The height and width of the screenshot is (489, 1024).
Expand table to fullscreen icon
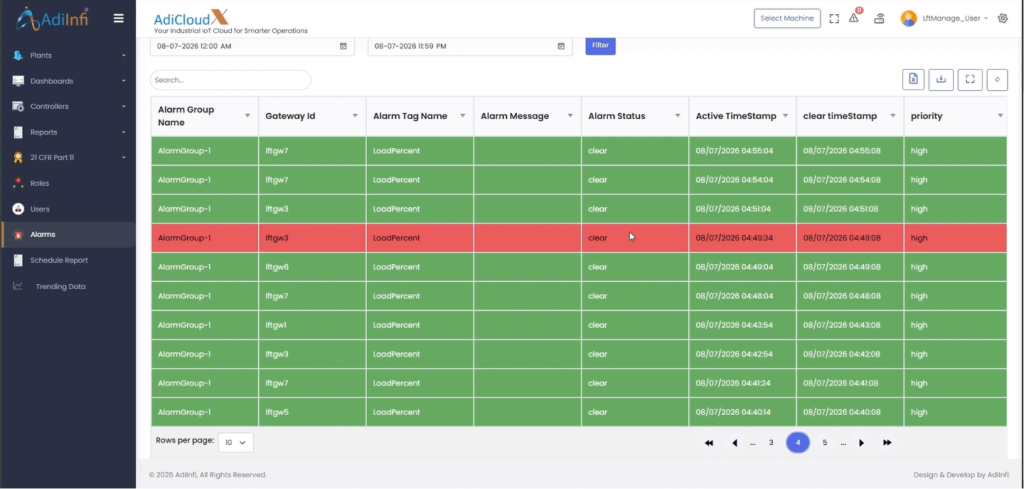coord(970,80)
